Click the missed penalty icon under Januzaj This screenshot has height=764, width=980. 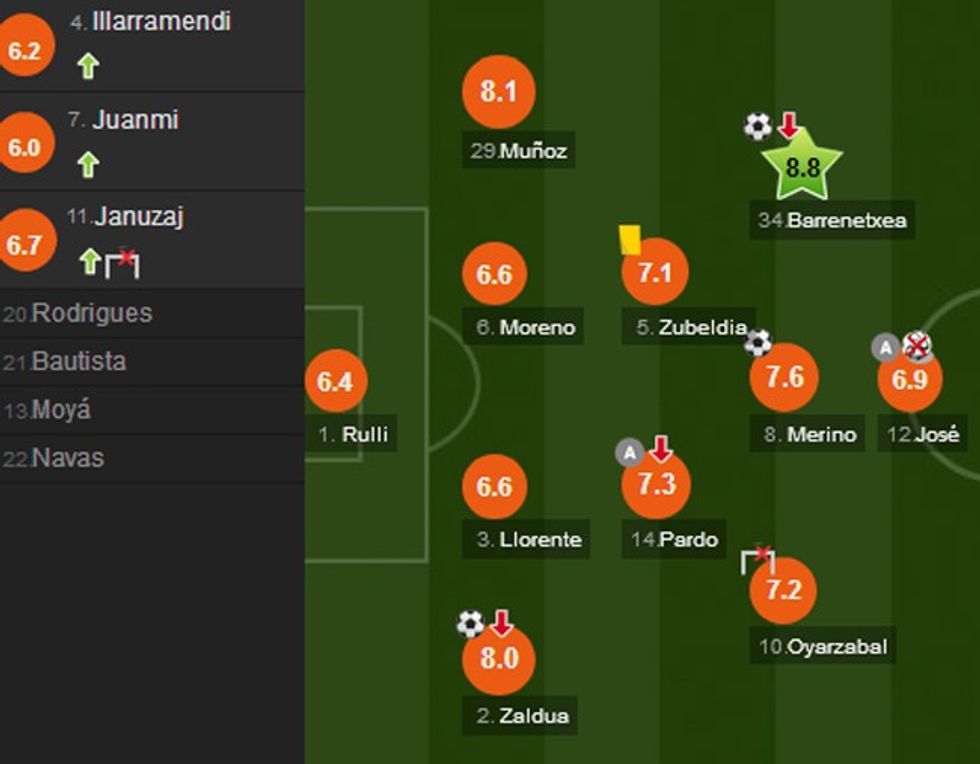click(123, 262)
